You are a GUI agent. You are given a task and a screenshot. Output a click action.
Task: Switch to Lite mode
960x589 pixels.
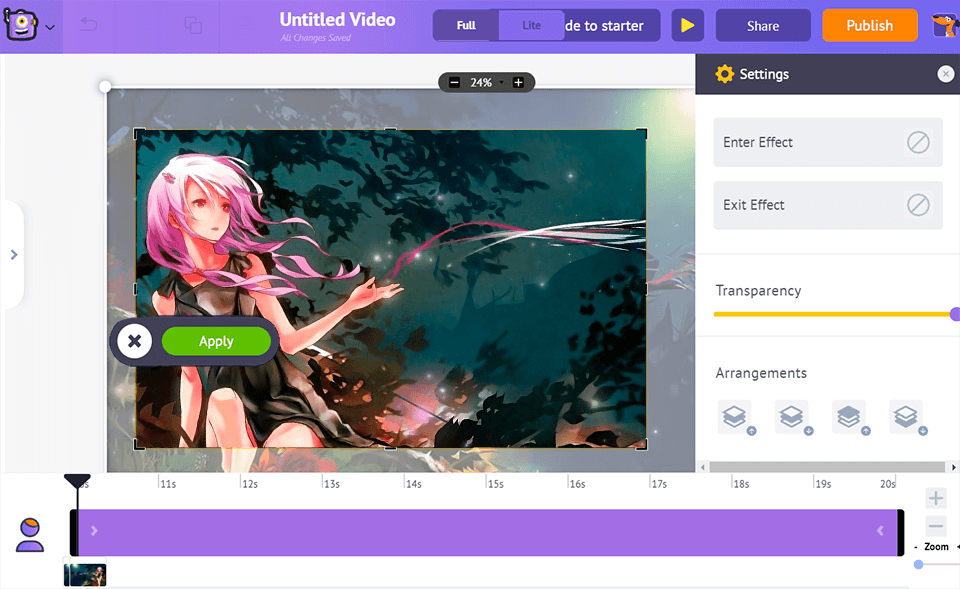click(531, 25)
